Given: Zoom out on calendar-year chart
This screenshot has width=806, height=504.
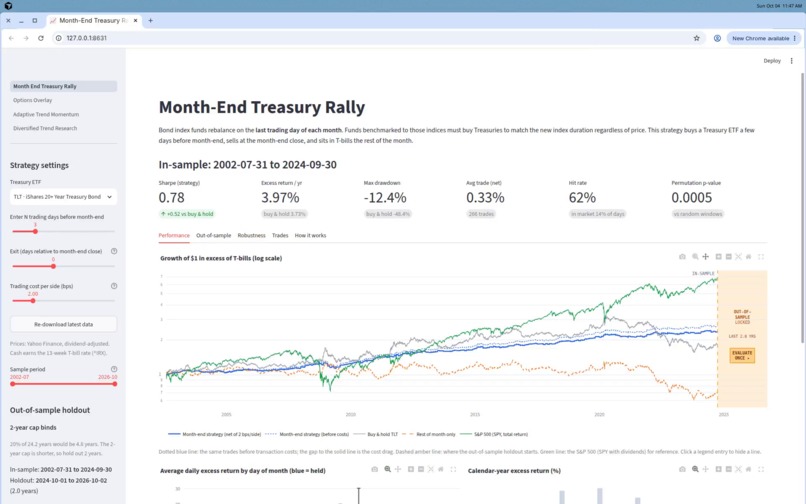Looking at the screenshot, I should [x=728, y=469].
